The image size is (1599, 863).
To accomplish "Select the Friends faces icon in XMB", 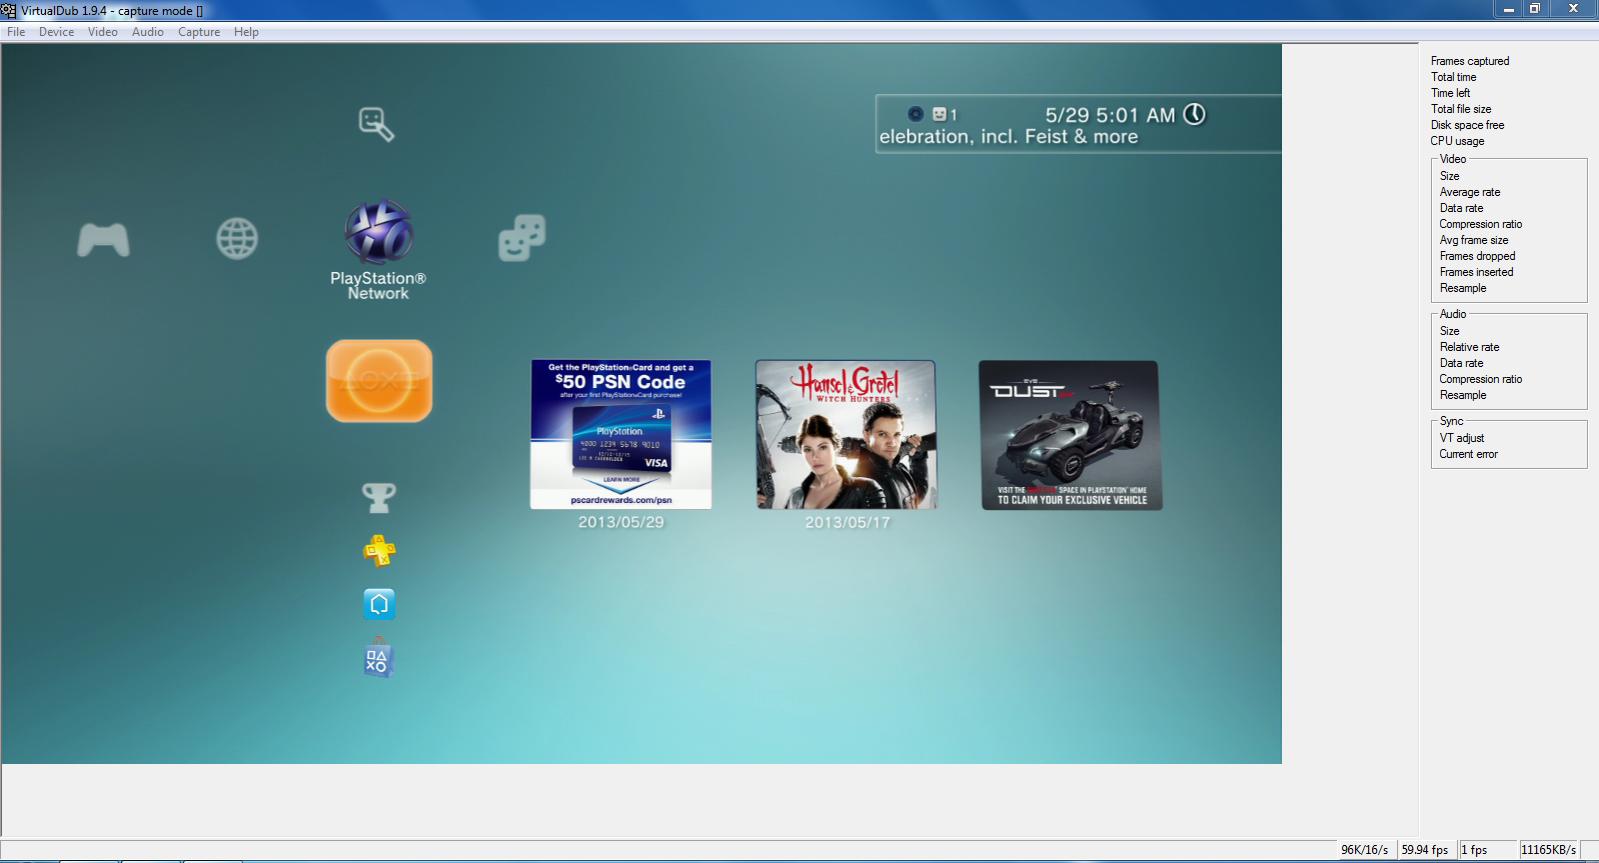I will tap(522, 238).
